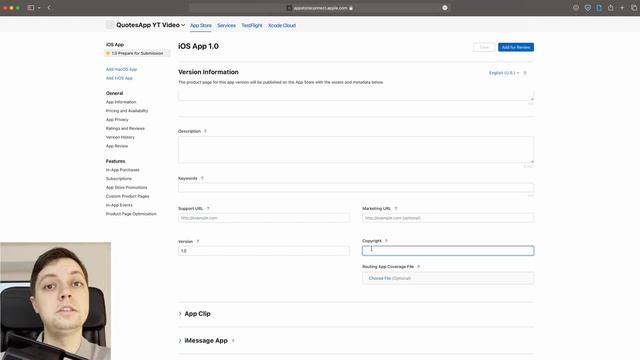Open a new tab with plus icon
Viewport: 640px width, 360px height.
622,7
